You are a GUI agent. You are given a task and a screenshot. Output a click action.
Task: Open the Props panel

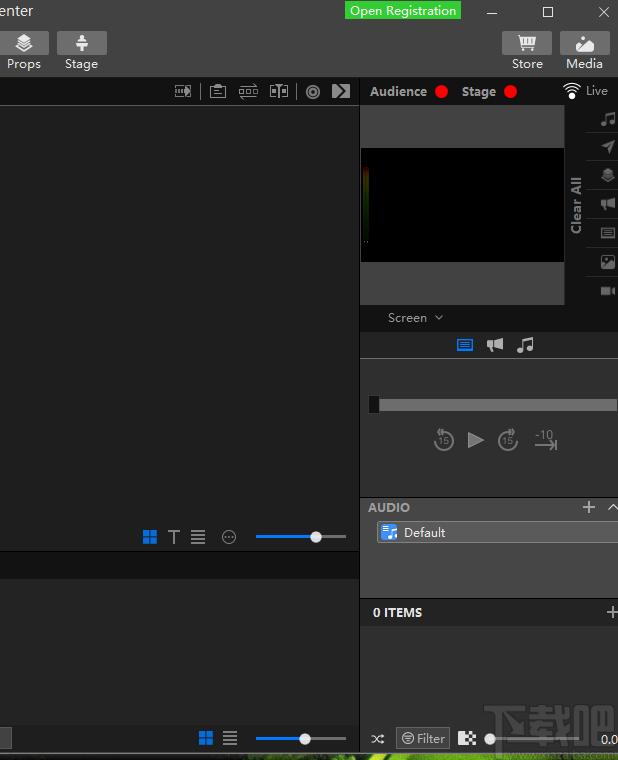pyautogui.click(x=24, y=51)
